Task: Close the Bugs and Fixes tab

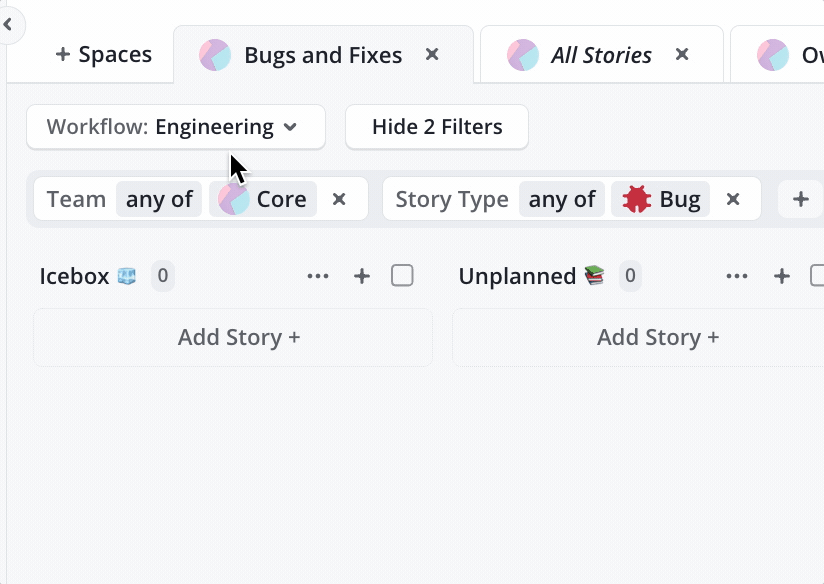Action: point(432,54)
